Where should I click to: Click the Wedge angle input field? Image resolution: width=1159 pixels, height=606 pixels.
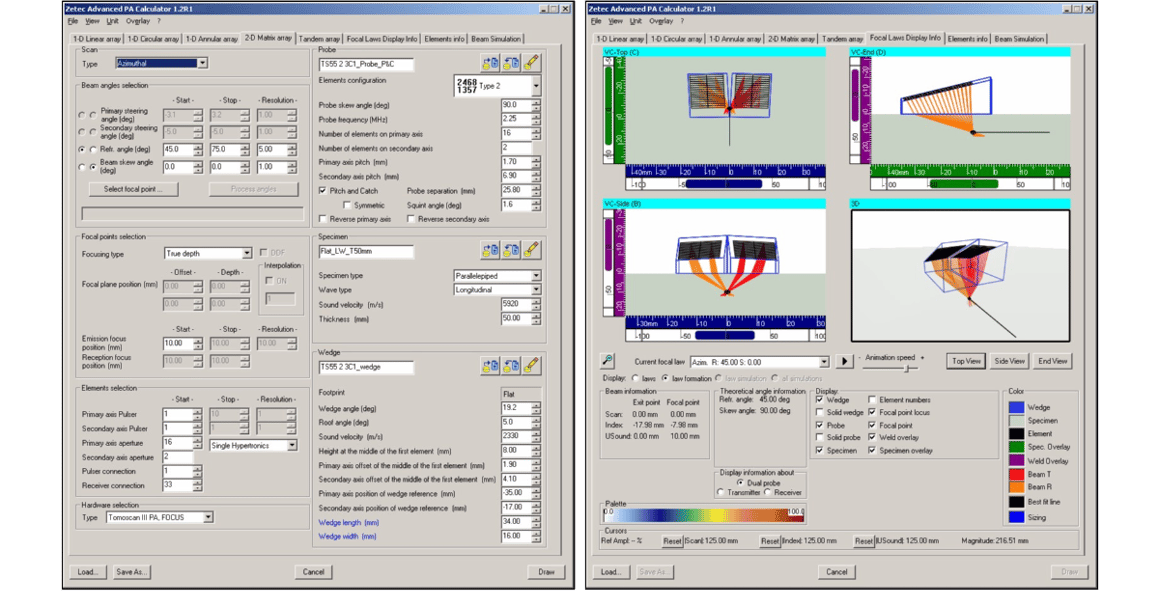click(516, 408)
